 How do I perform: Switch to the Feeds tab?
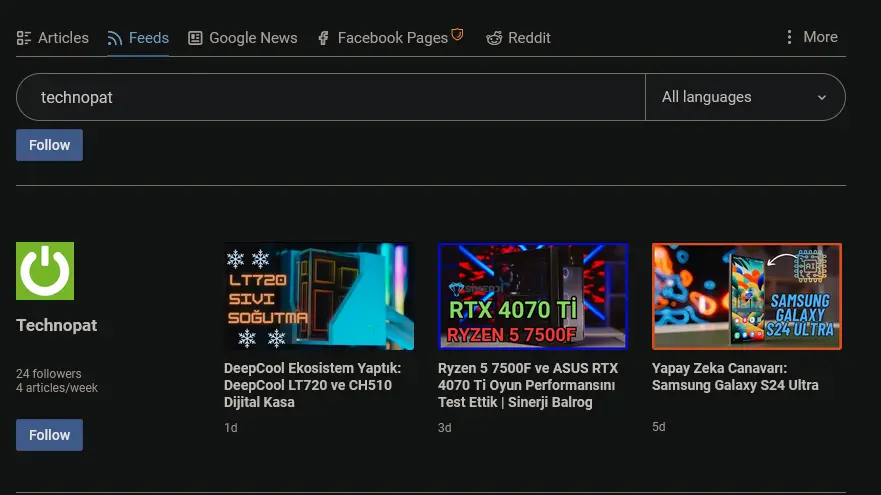(138, 38)
